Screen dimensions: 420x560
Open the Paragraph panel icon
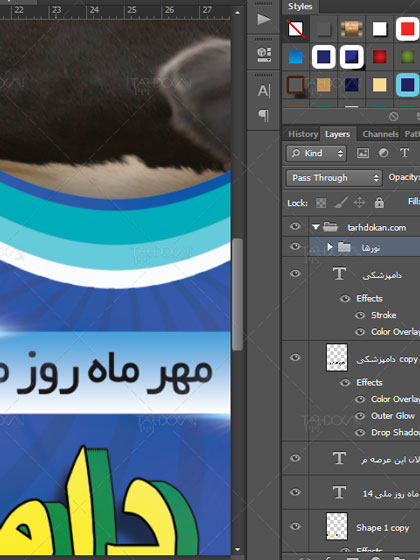264,115
